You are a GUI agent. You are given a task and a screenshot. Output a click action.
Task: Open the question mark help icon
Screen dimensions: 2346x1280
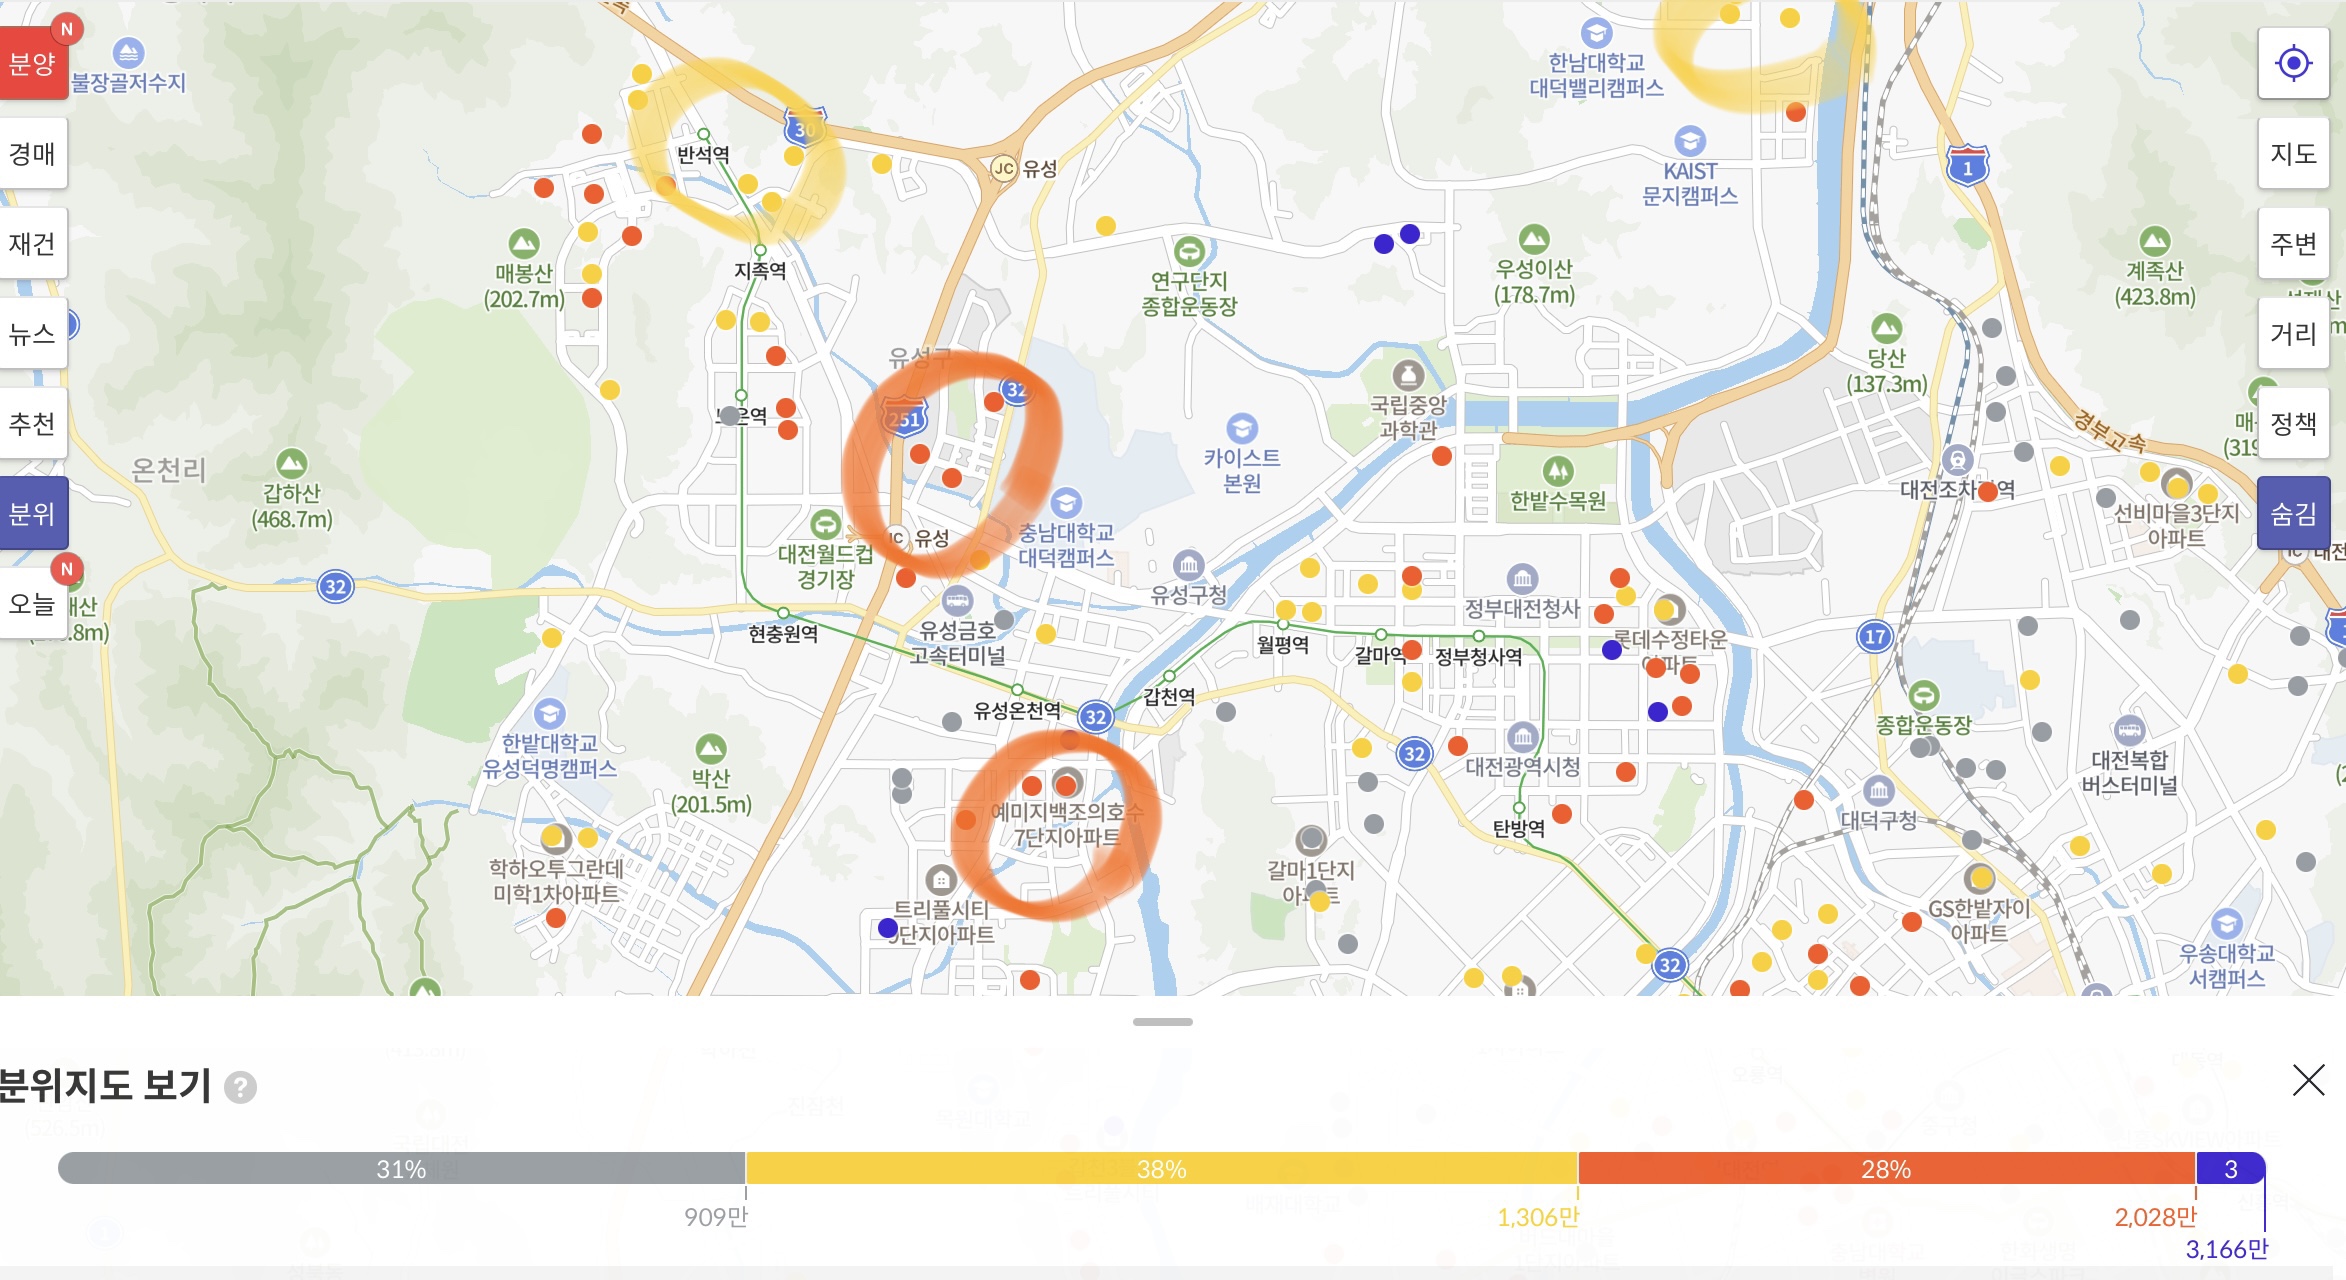pos(240,1087)
